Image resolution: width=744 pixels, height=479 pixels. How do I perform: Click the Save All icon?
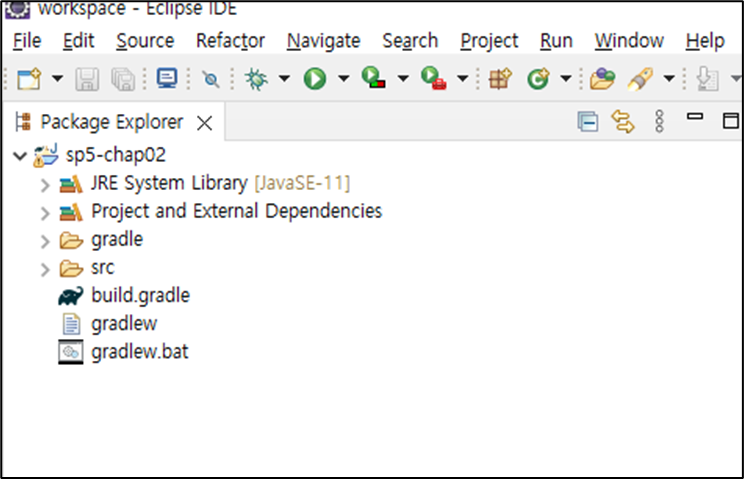[x=123, y=79]
